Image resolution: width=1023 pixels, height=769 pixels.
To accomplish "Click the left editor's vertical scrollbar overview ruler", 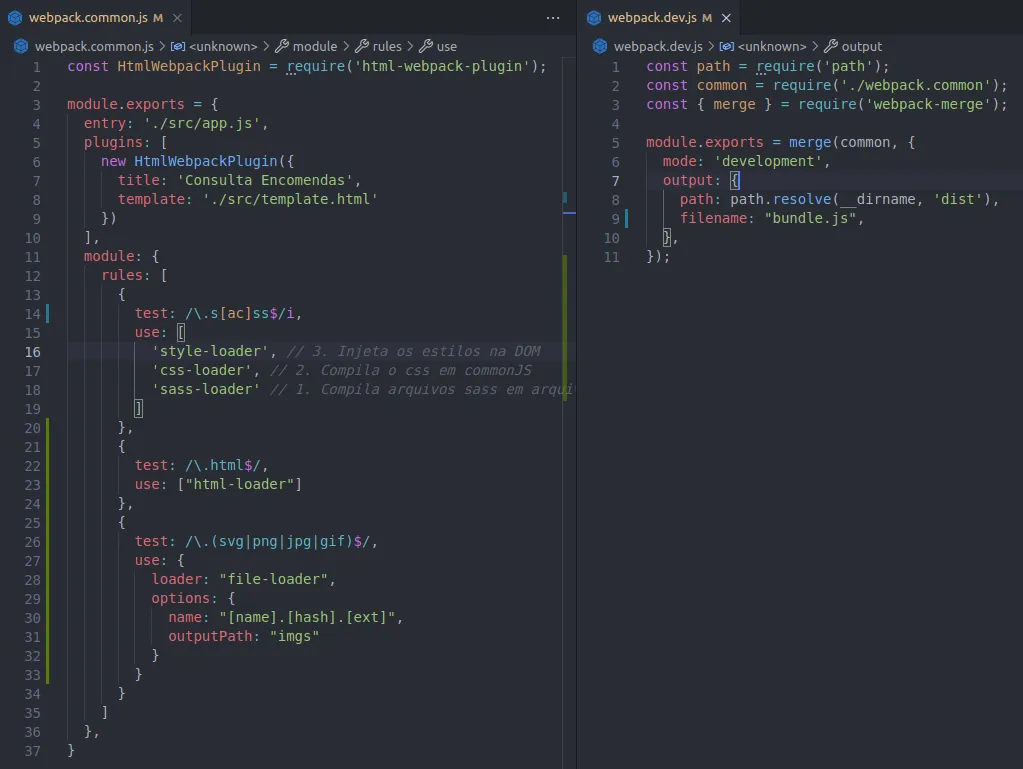I will pos(568,413).
